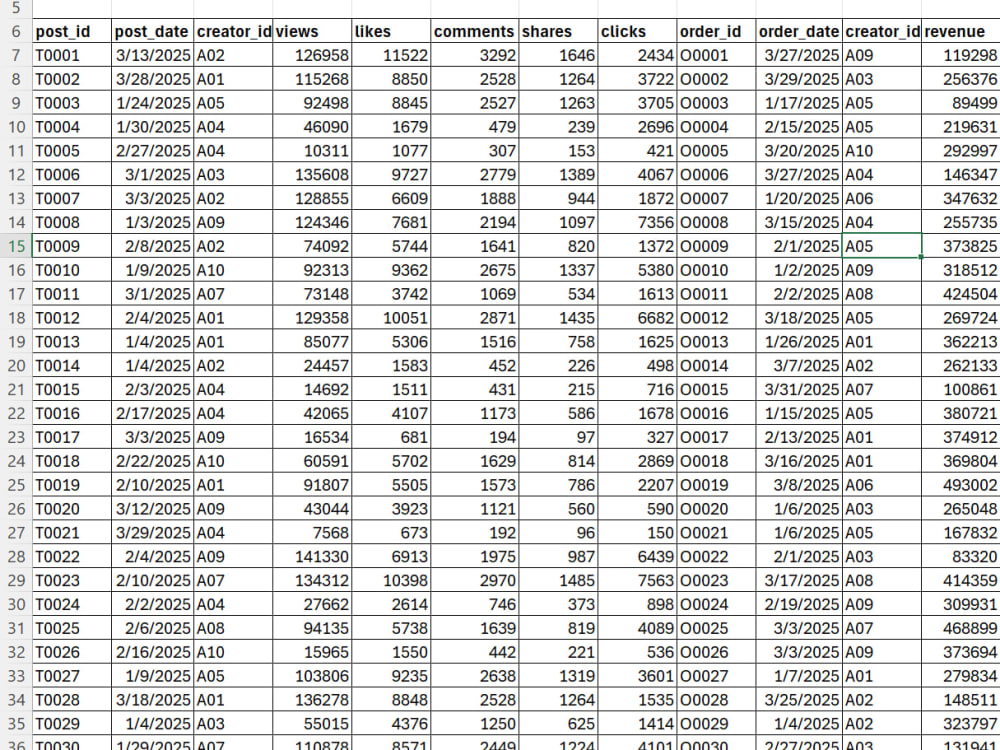The image size is (1000, 750).
Task: Click creator A08 in the T0025 row
Action: (233, 628)
